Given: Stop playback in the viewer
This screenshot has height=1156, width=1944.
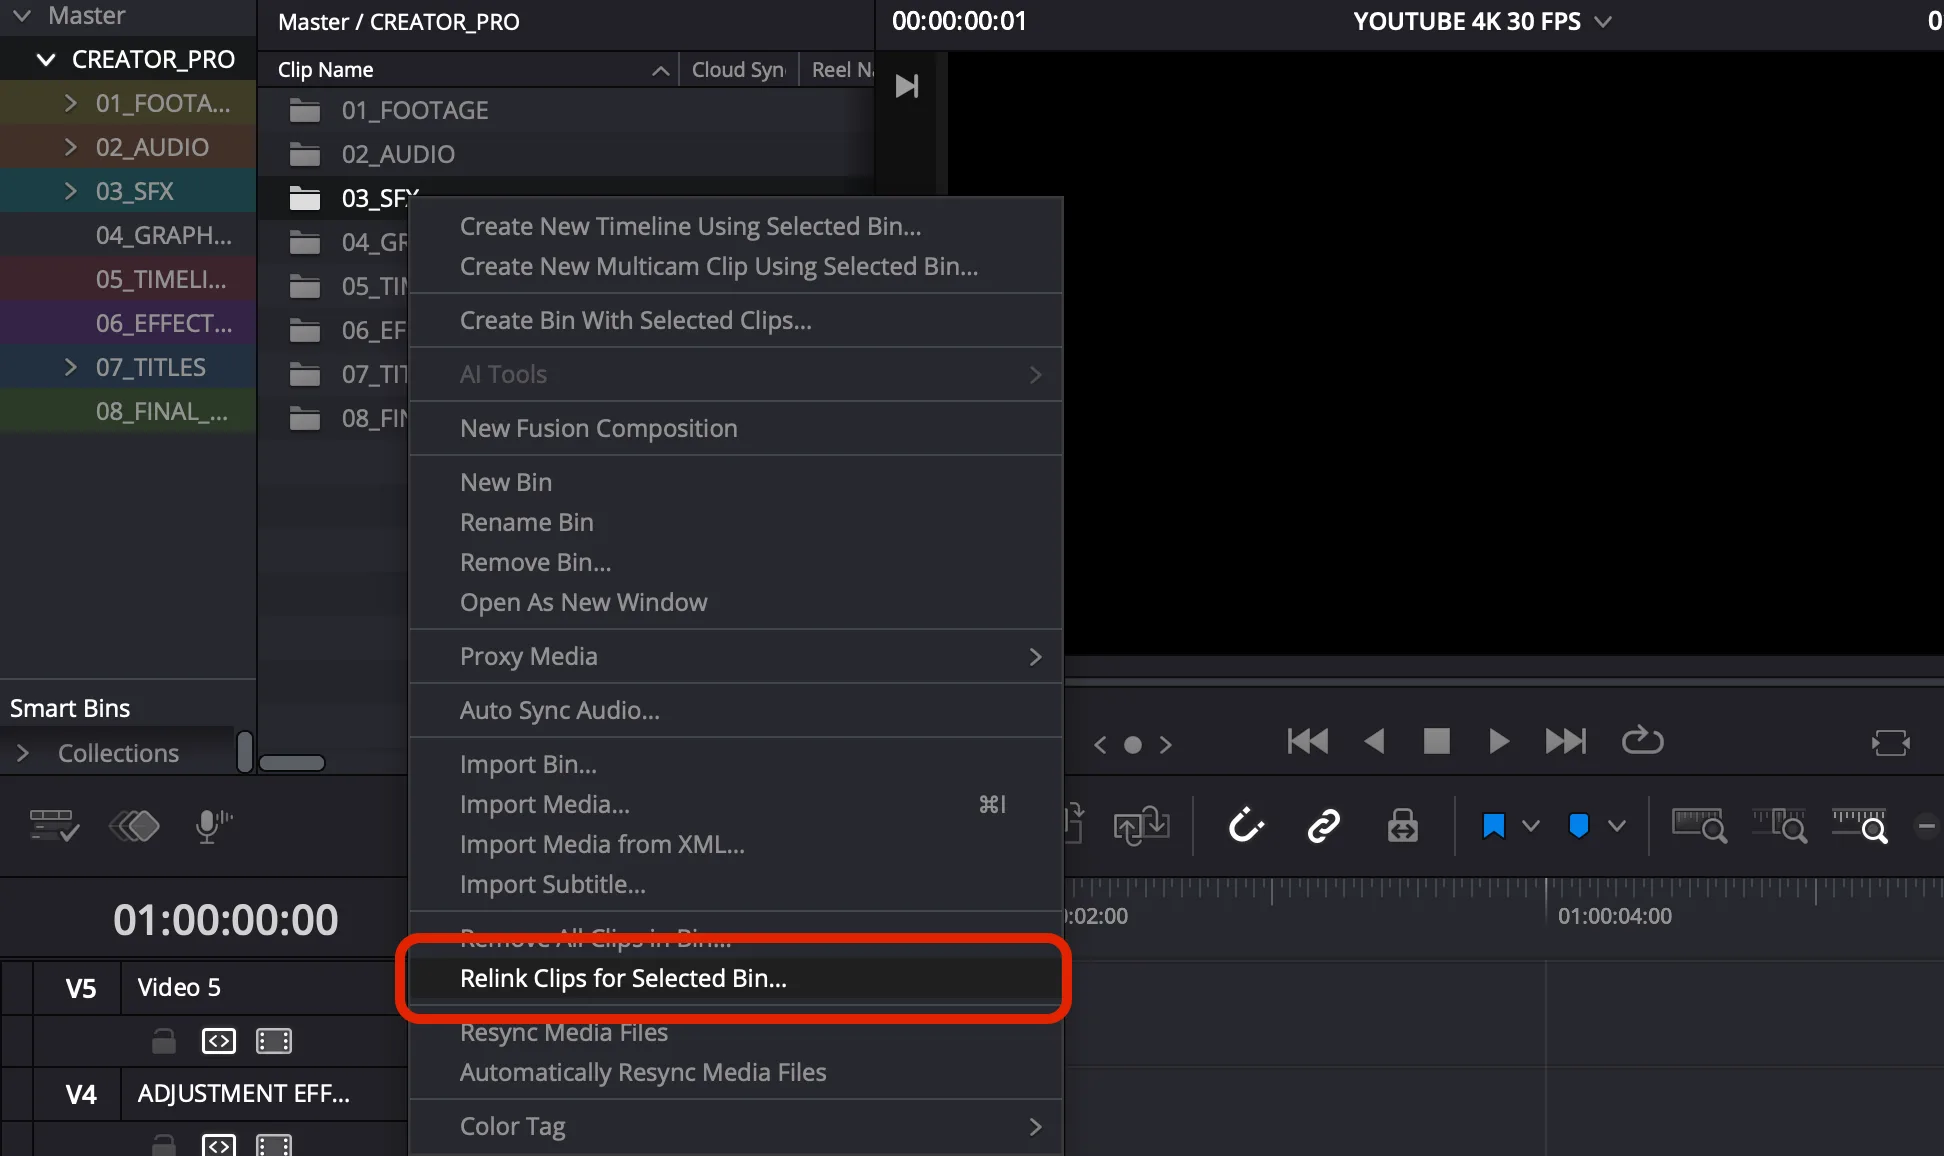Looking at the screenshot, I should click(1437, 741).
